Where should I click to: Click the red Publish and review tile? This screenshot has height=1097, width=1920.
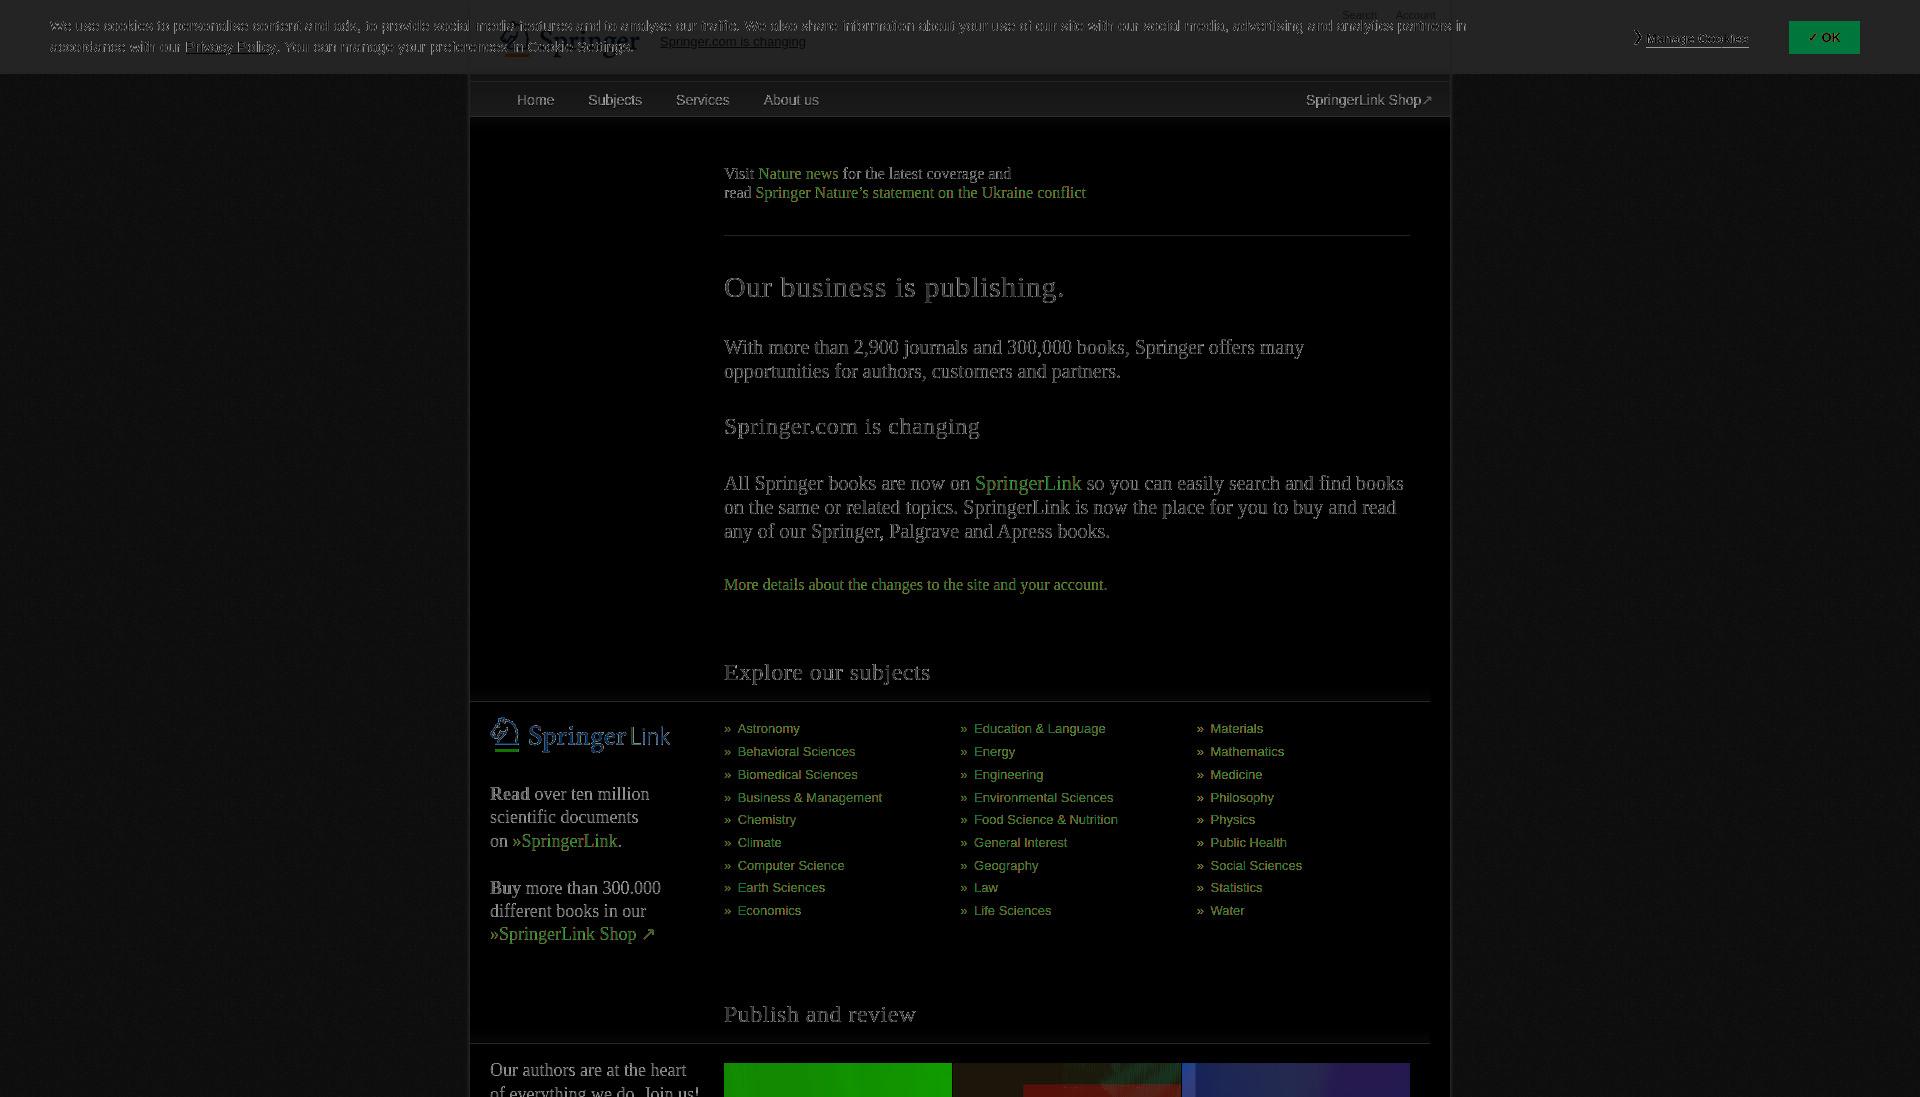[1067, 1080]
